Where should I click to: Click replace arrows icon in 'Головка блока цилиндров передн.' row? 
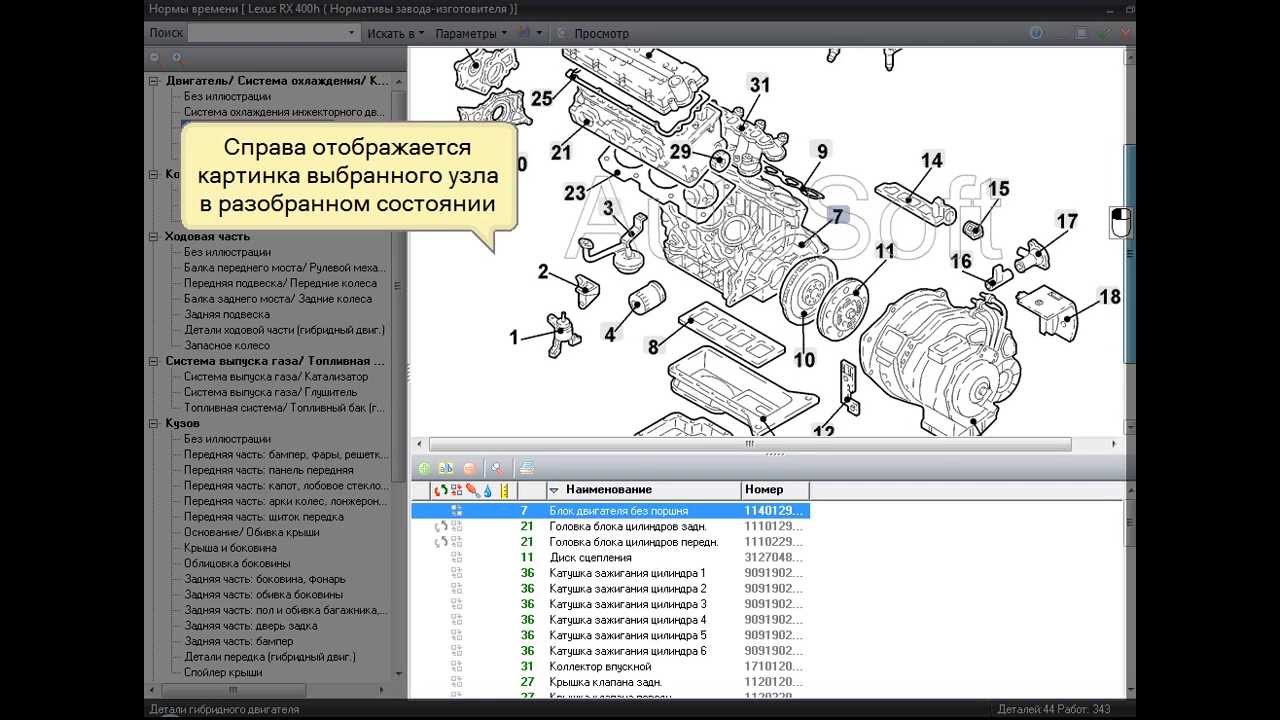click(441, 542)
